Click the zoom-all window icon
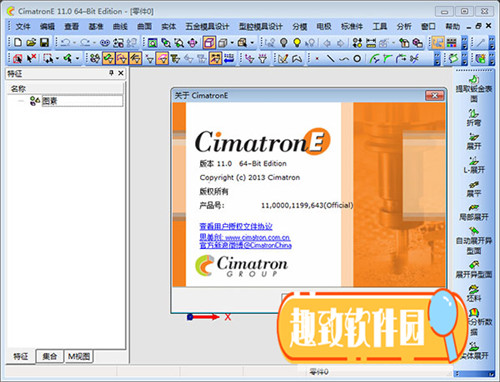Screen dimensions: 500x382 pyautogui.click(x=153, y=42)
